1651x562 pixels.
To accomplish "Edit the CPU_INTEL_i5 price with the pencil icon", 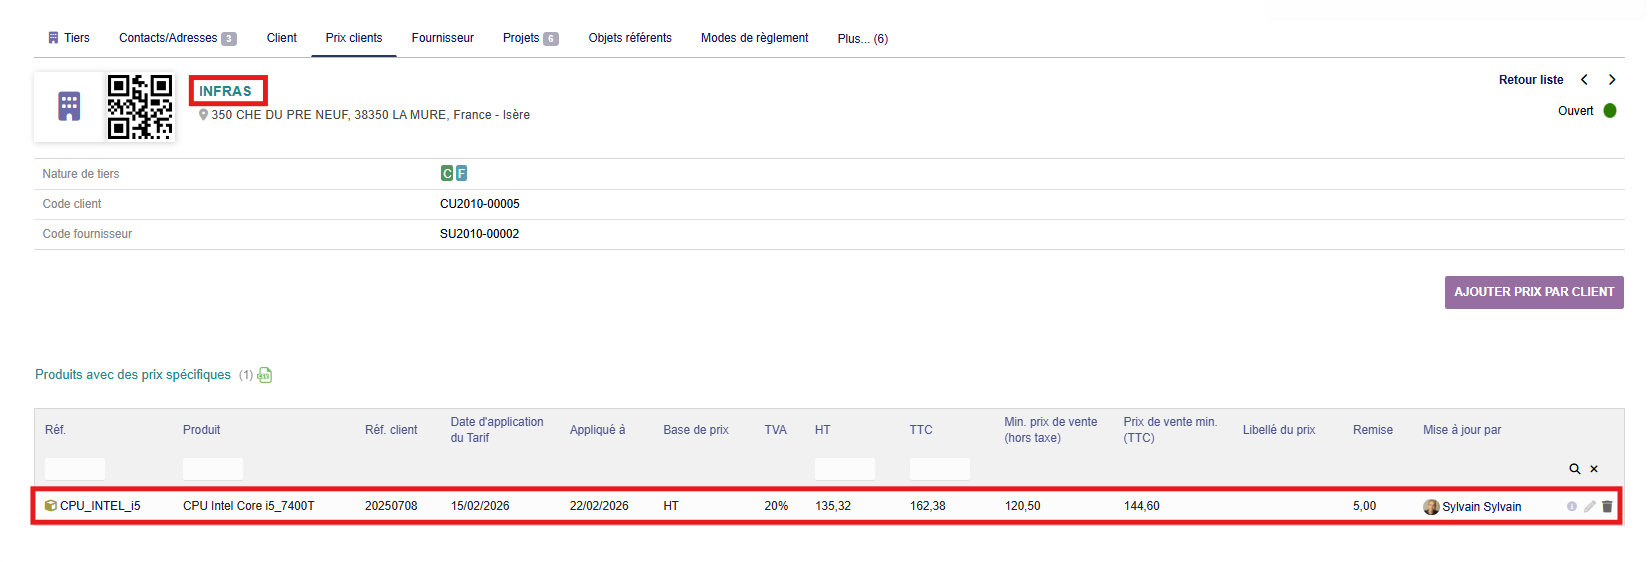I will (x=1589, y=507).
